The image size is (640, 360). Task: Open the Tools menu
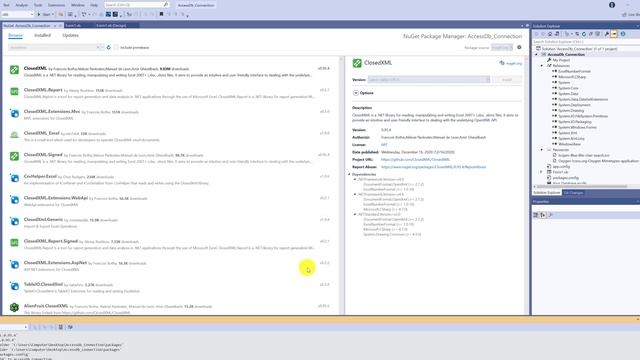click(38, 5)
